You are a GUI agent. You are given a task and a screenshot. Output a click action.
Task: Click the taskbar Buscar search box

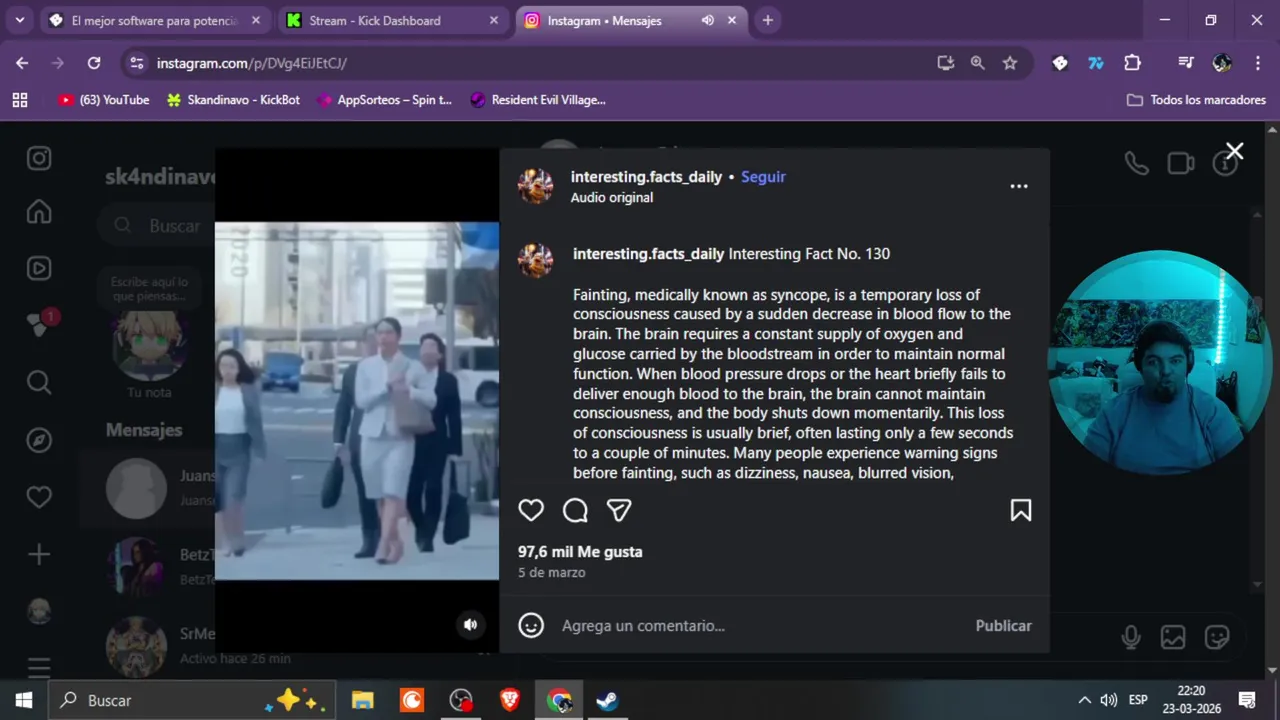[192, 700]
